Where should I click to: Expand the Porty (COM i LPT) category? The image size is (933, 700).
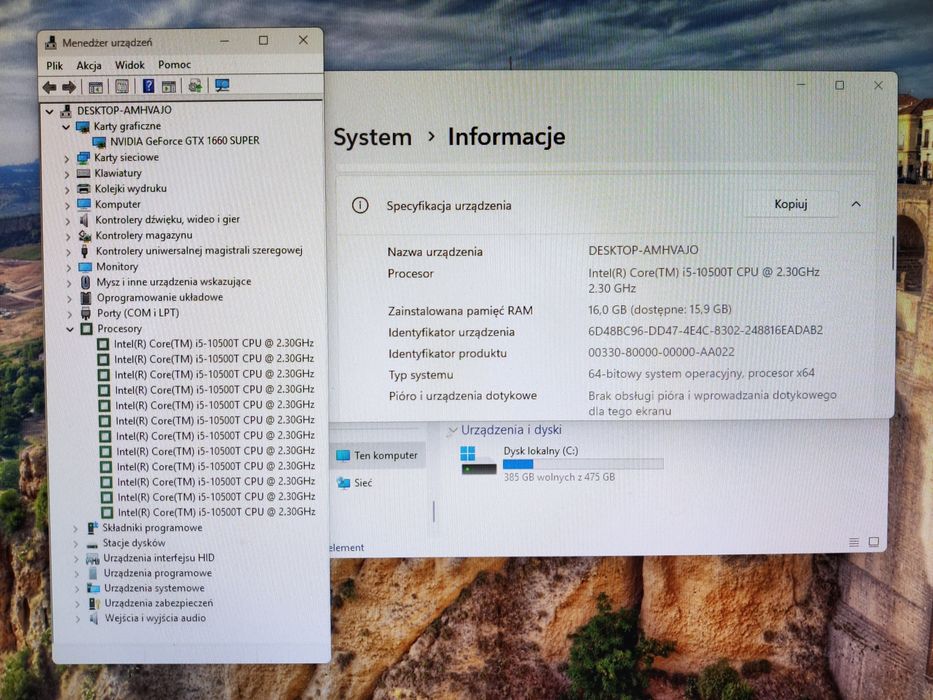tap(70, 314)
